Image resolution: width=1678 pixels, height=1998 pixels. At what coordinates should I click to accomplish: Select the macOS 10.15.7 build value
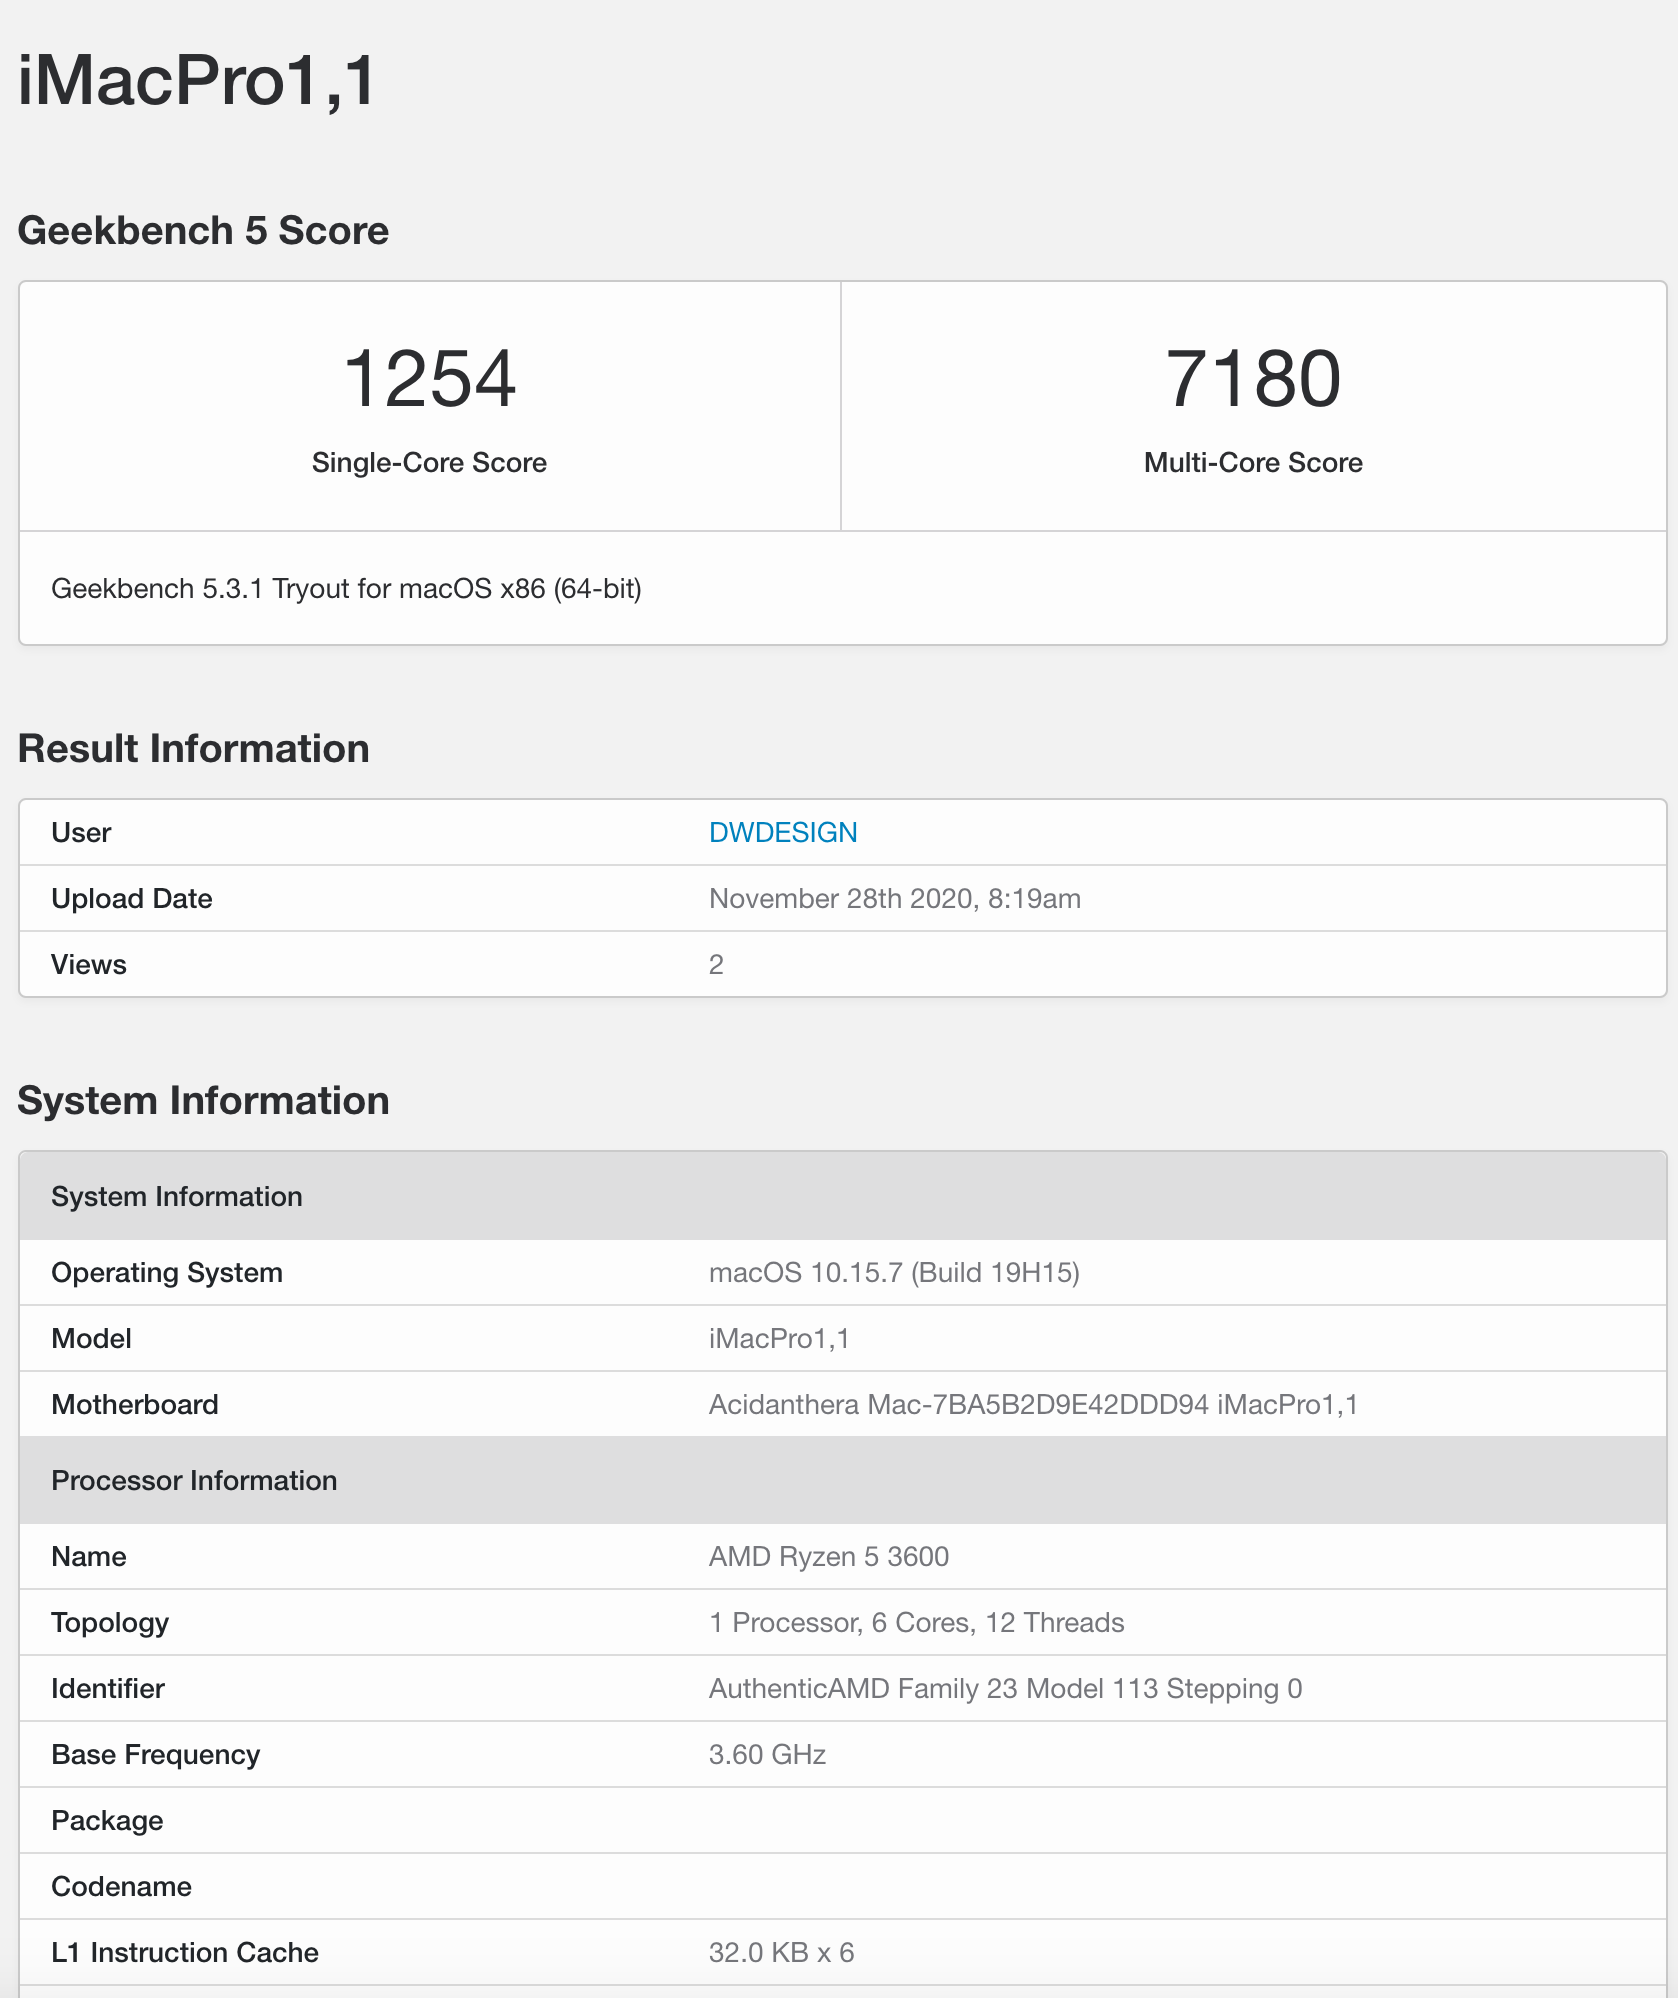894,1272
